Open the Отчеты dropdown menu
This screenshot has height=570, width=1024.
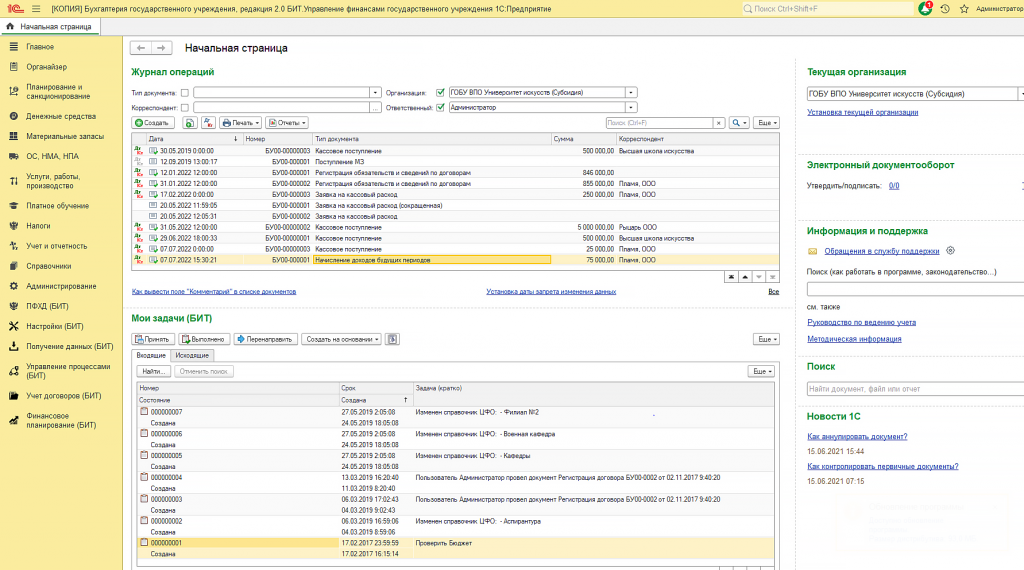[287, 123]
